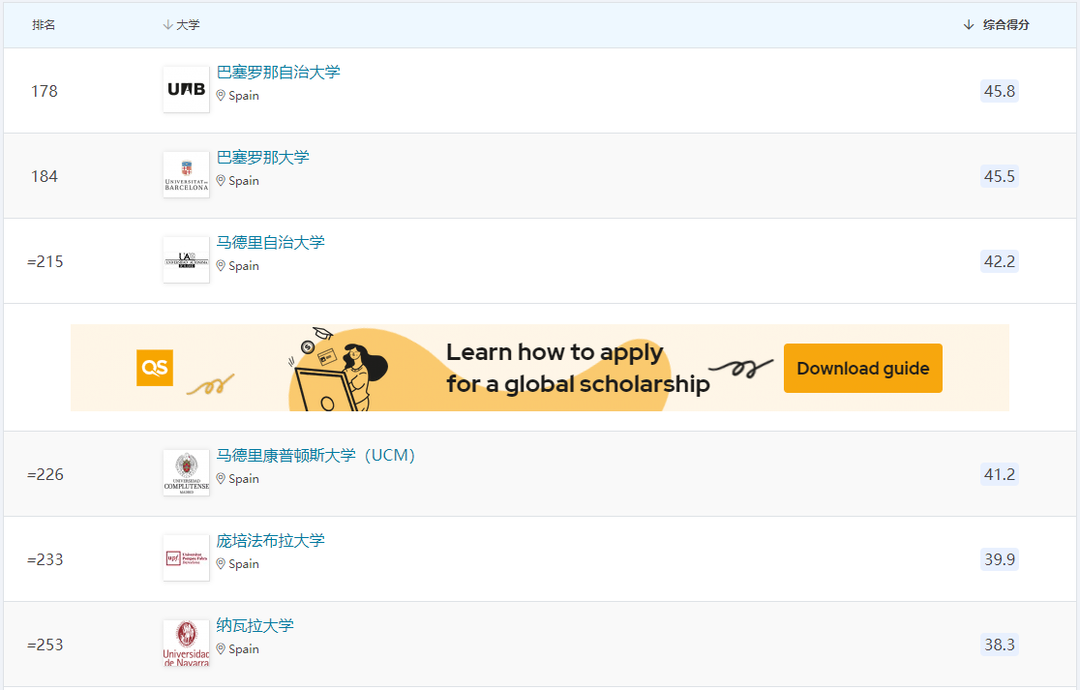Image resolution: width=1080 pixels, height=690 pixels.
Task: Open the 巴塞罗那大学 university link
Action: [x=263, y=158]
